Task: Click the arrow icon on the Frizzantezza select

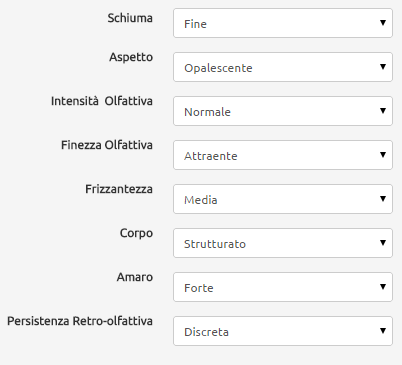Action: pyautogui.click(x=383, y=199)
